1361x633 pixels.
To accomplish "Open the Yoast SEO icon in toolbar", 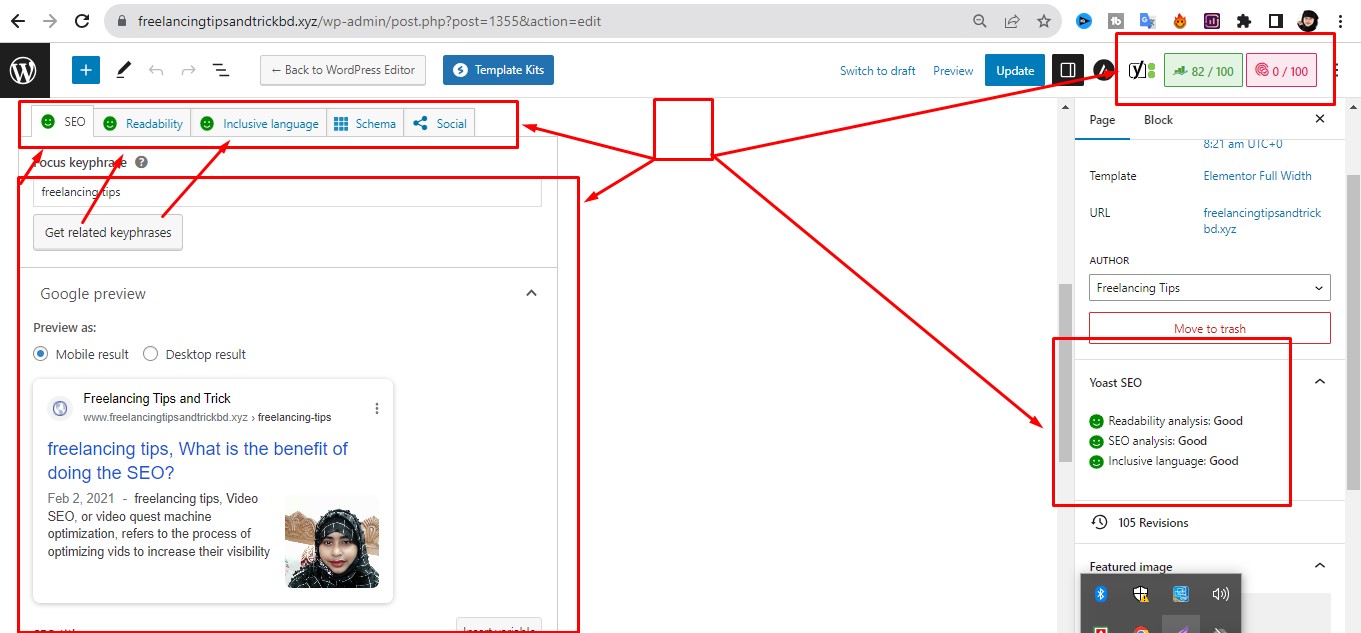I will pos(1141,70).
